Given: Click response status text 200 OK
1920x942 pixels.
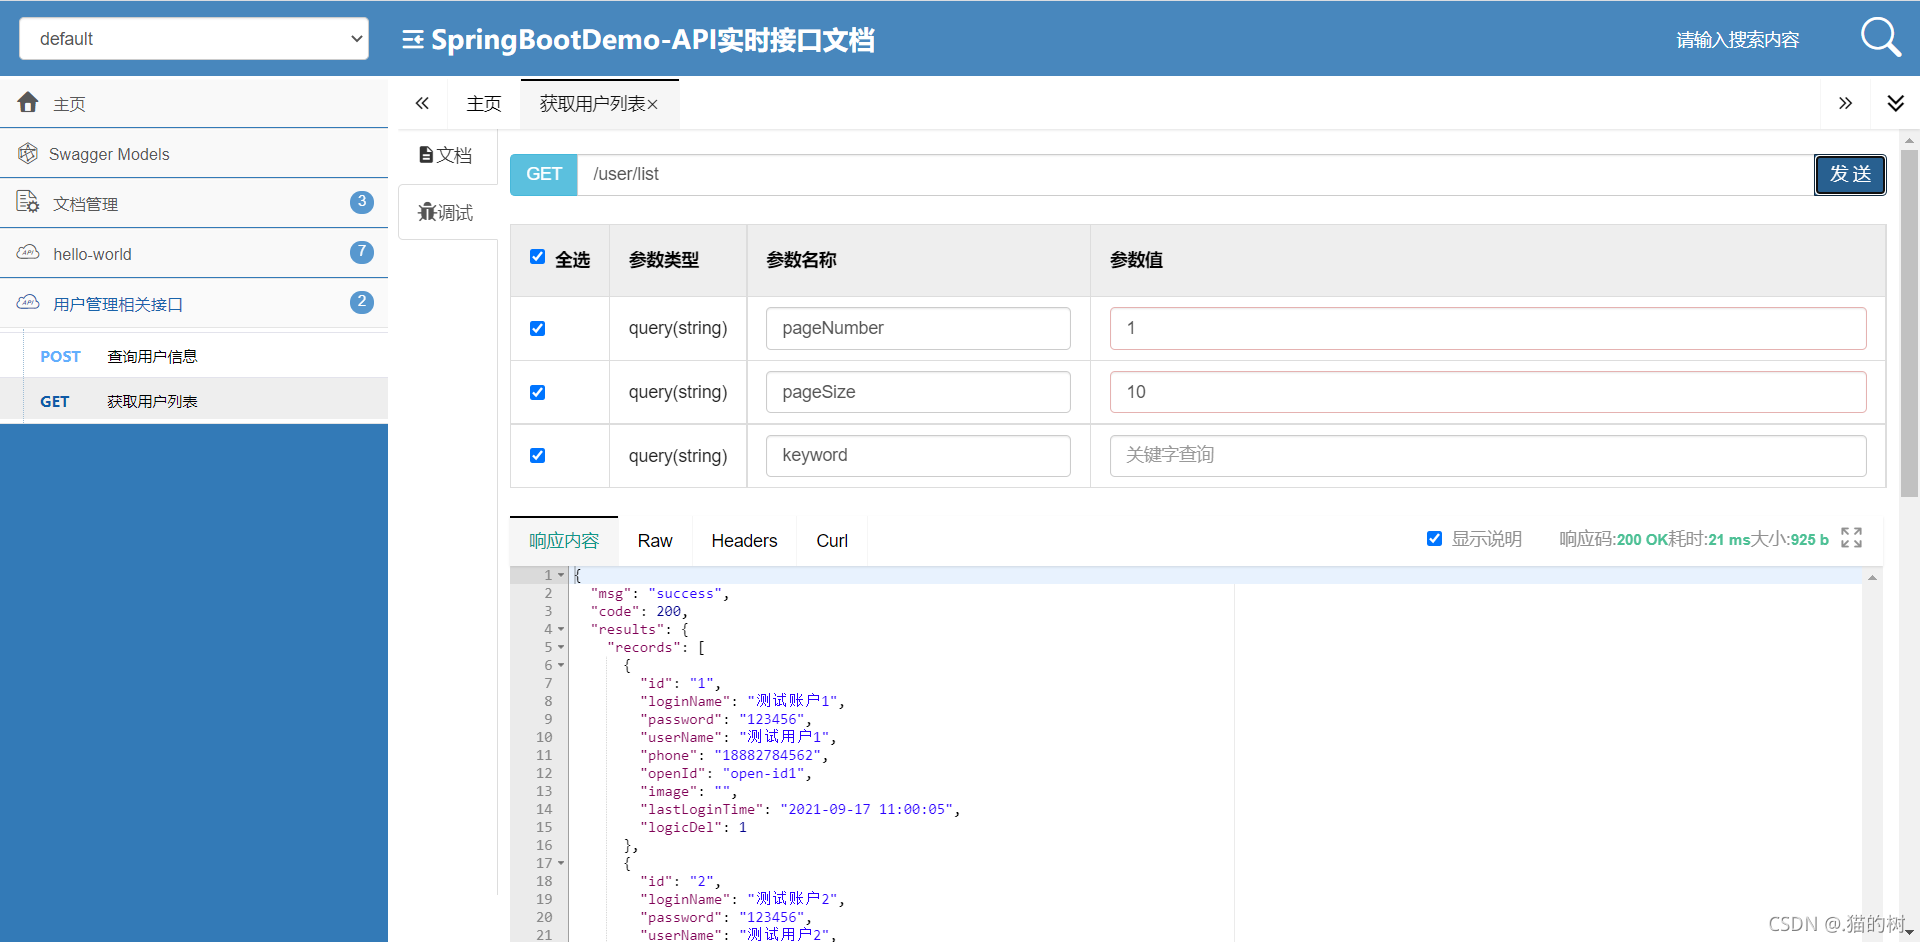Looking at the screenshot, I should coord(1641,540).
